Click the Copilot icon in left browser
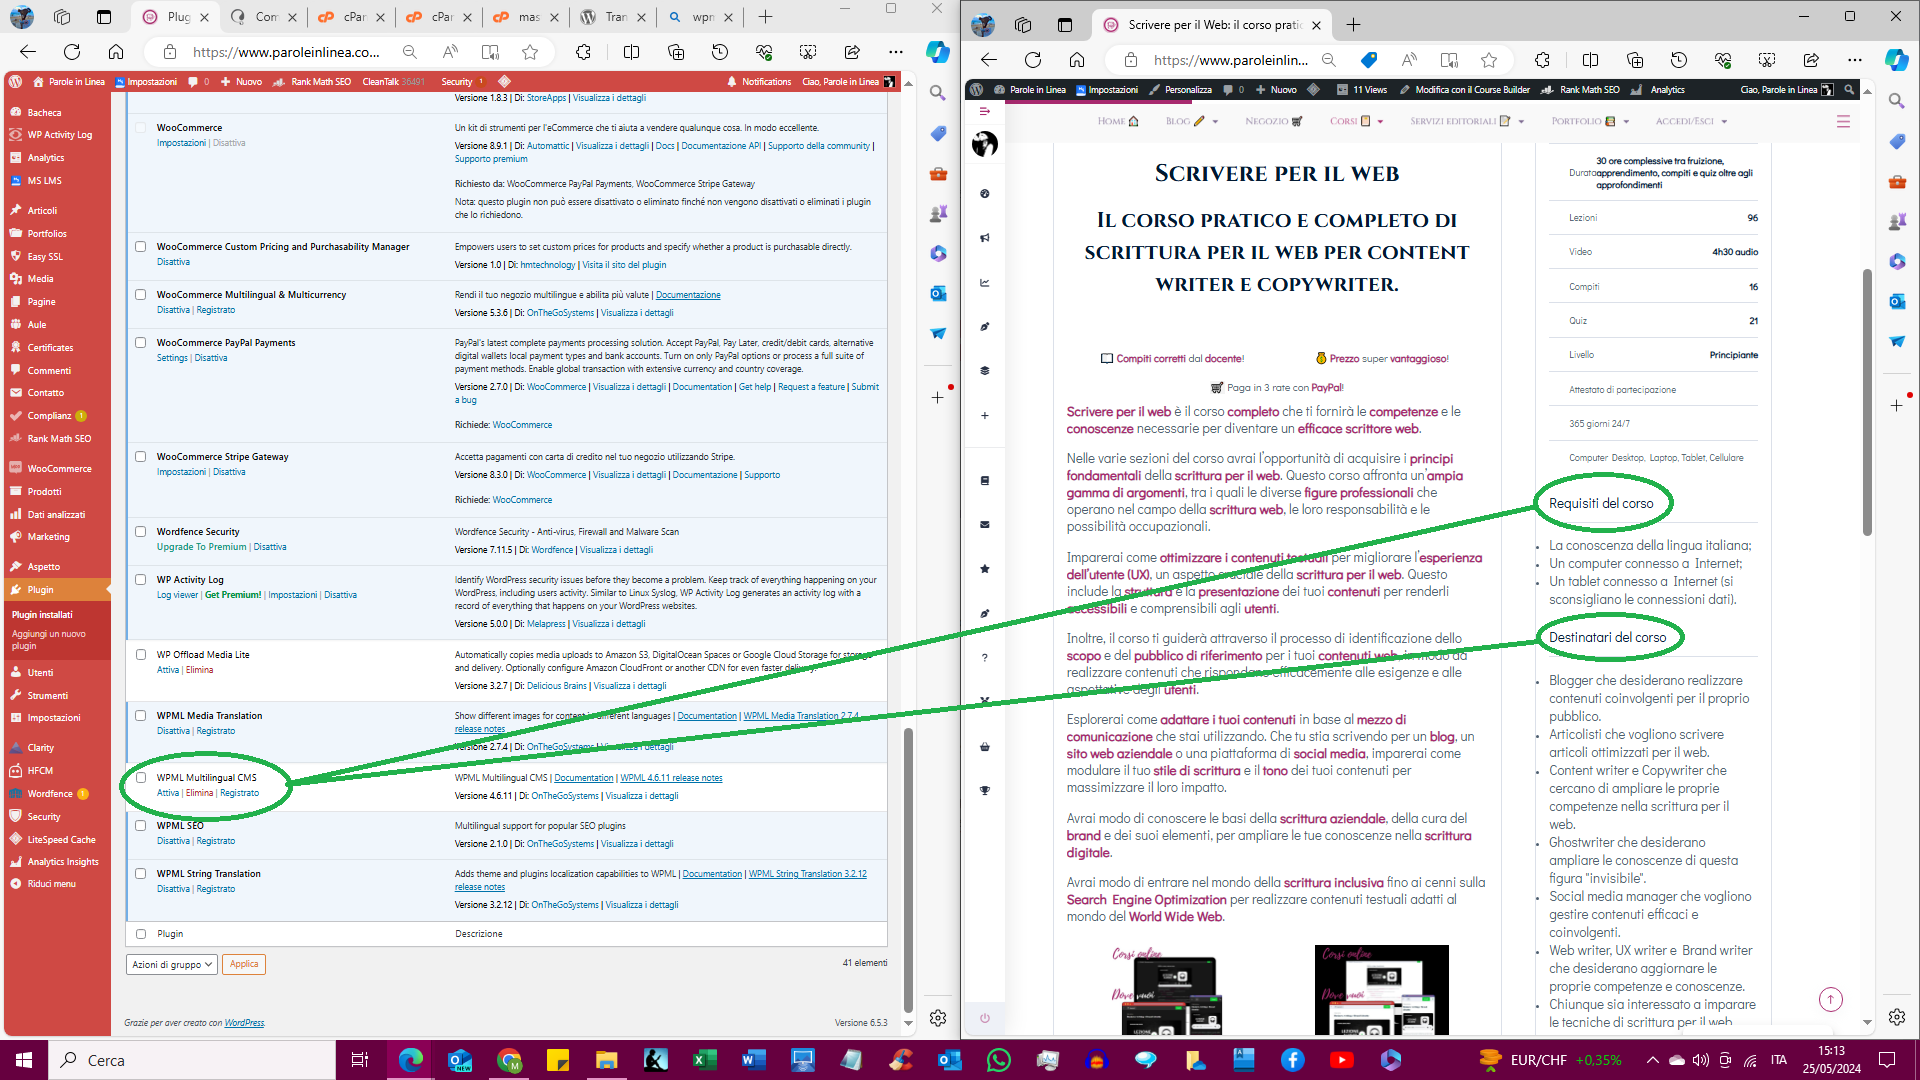Image resolution: width=1920 pixels, height=1080 pixels. [937, 52]
